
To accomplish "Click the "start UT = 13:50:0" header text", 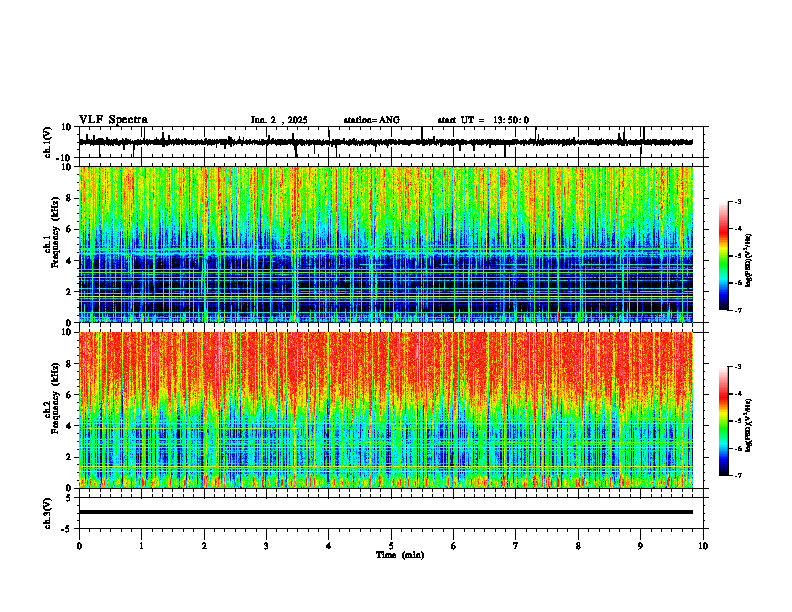I will click(x=483, y=120).
